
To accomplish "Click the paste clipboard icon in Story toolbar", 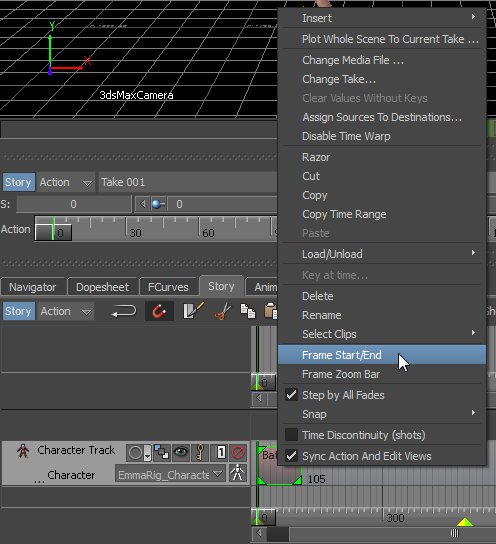I will tap(271, 311).
